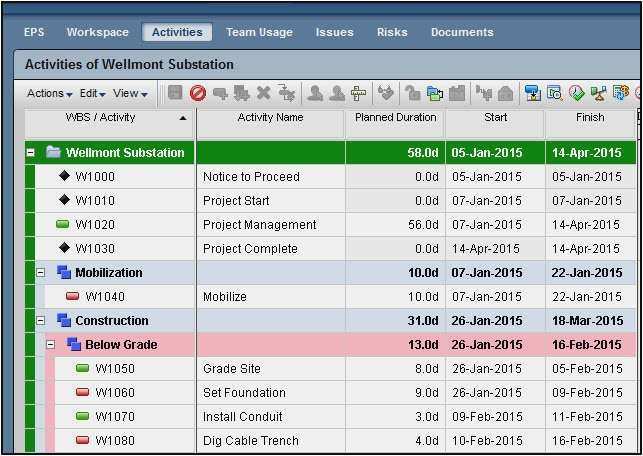Open the View dropdown menu
This screenshot has height=456, width=643.
coord(130,94)
